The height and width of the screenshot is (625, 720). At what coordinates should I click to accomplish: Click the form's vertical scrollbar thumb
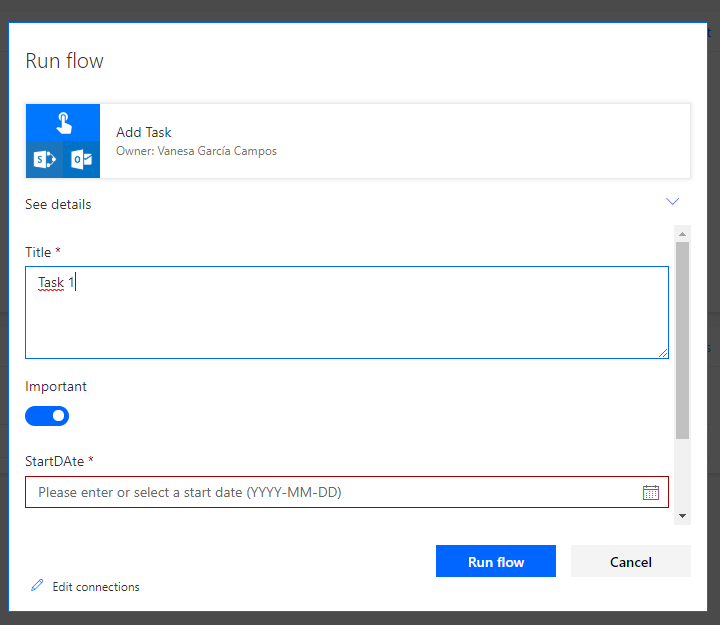point(682,340)
